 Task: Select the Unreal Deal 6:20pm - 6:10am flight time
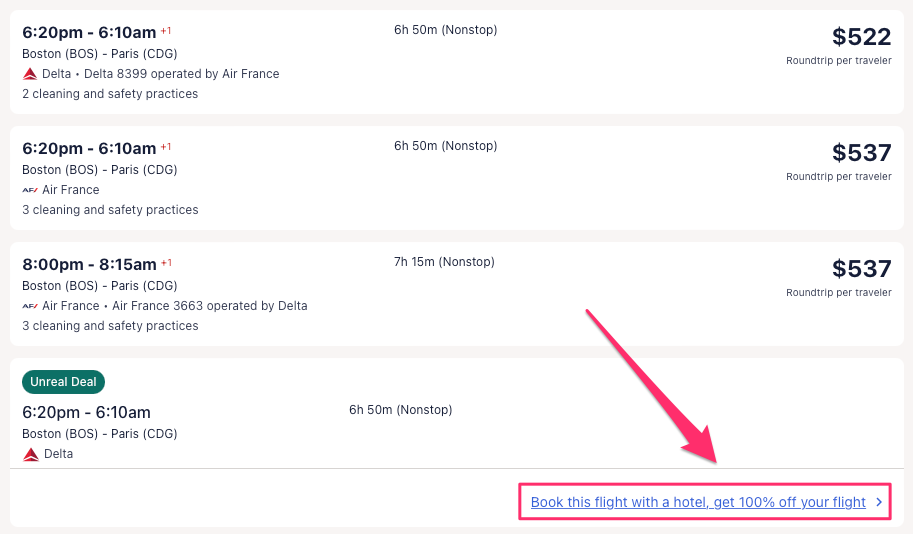86,412
